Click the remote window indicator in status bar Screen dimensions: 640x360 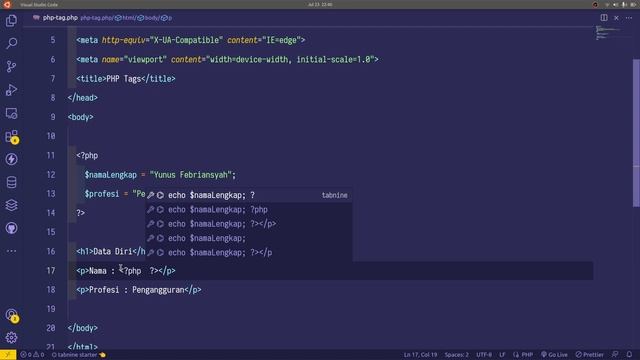pyautogui.click(x=8, y=355)
